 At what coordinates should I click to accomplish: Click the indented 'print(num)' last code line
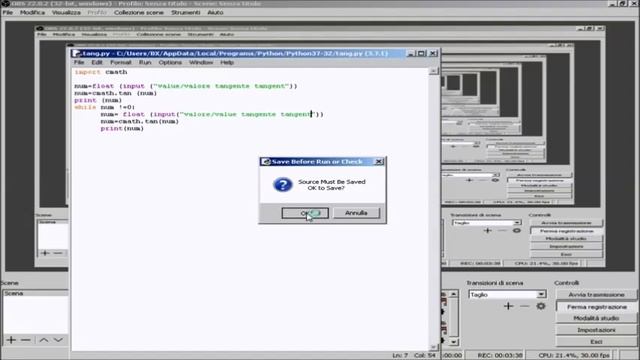[x=122, y=129]
